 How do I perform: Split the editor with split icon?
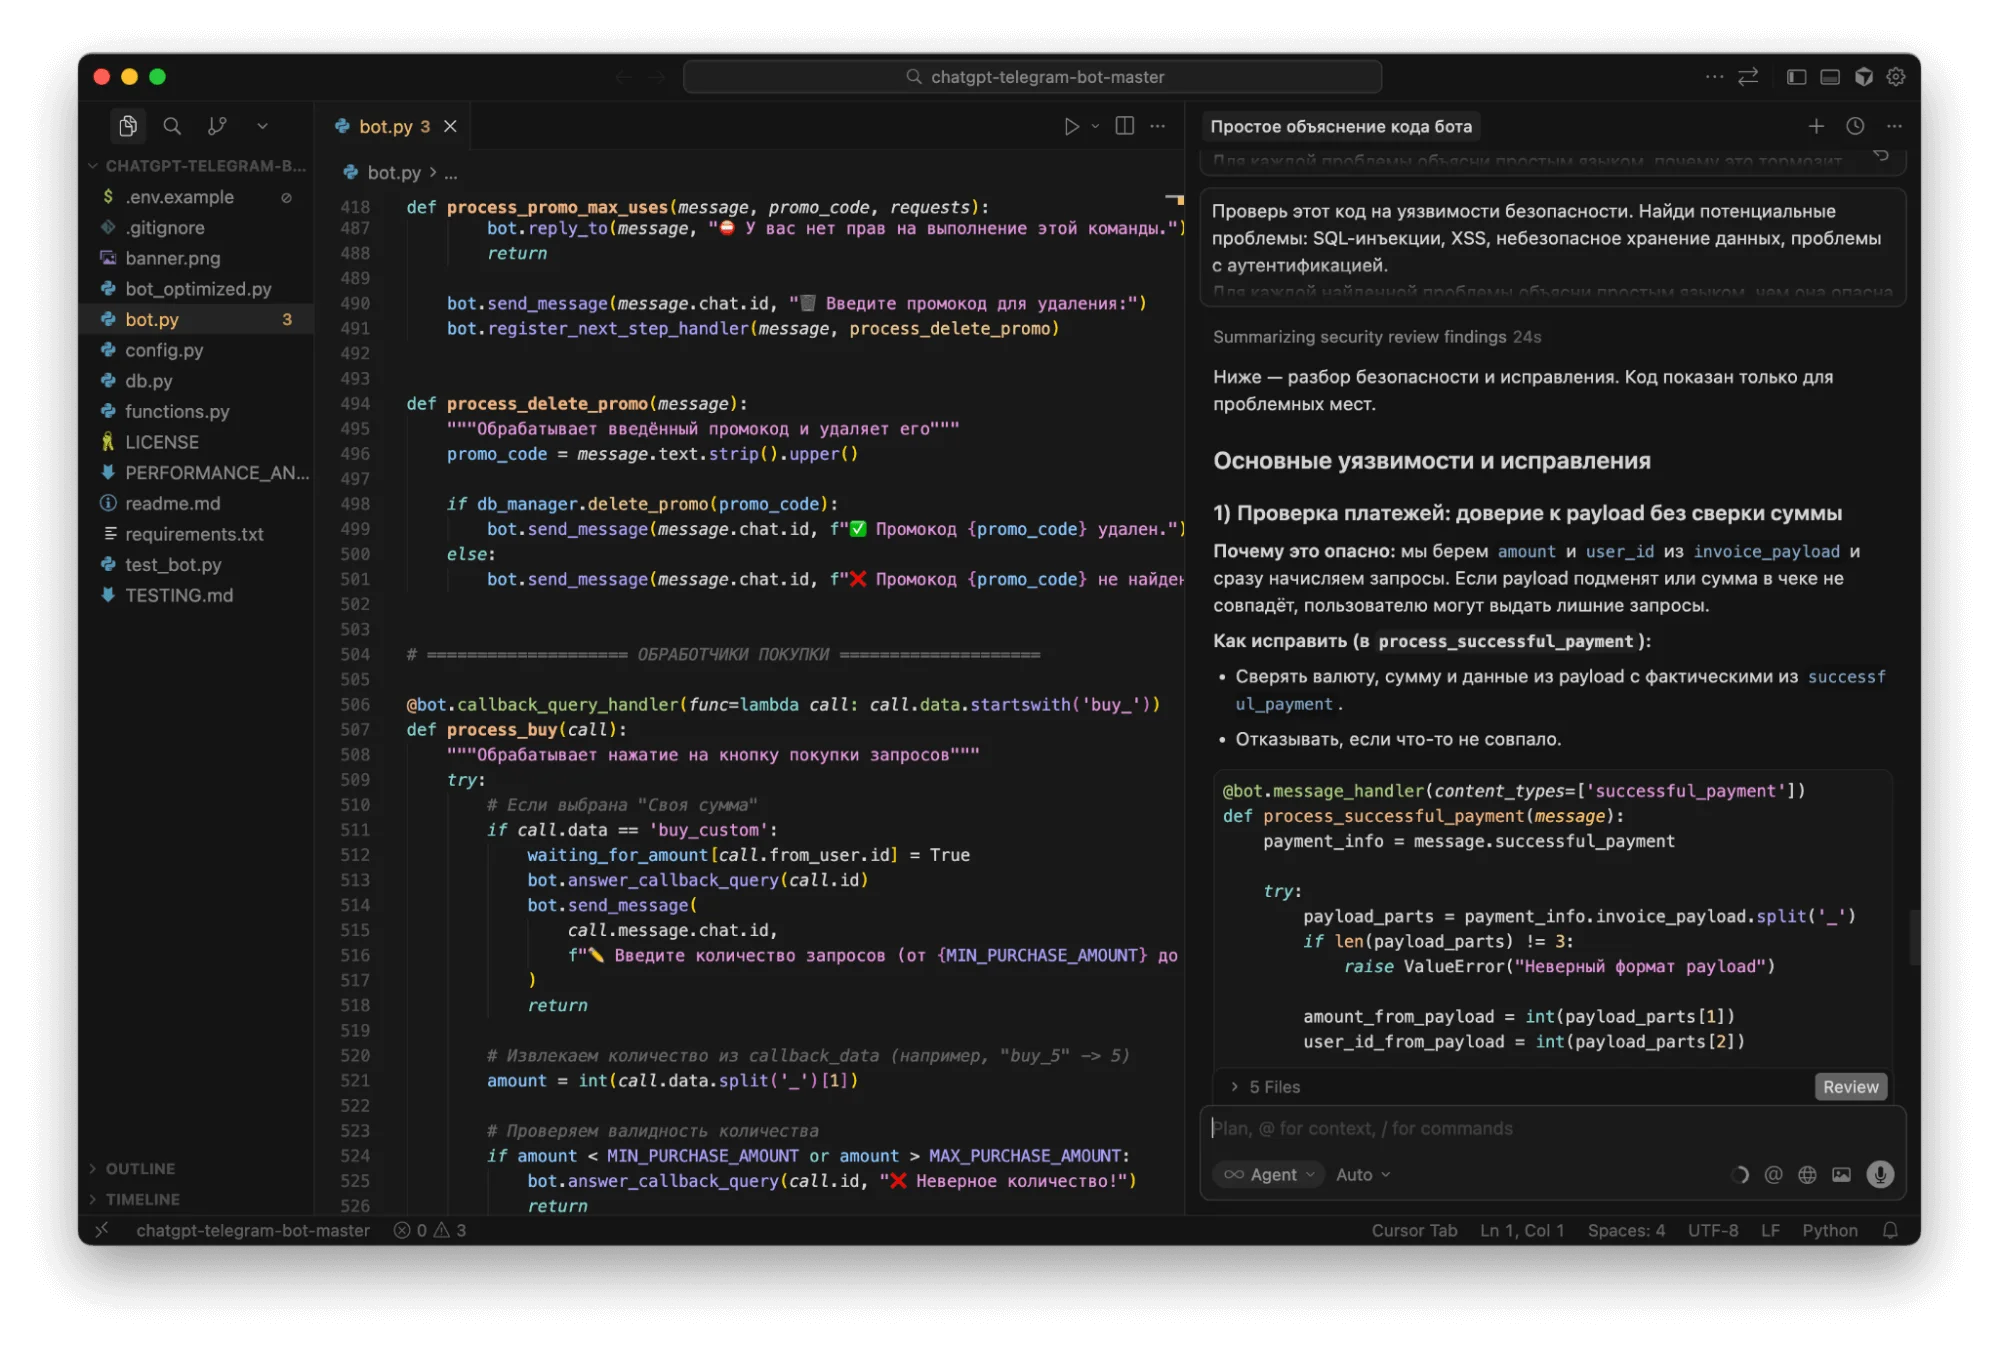[x=1125, y=126]
